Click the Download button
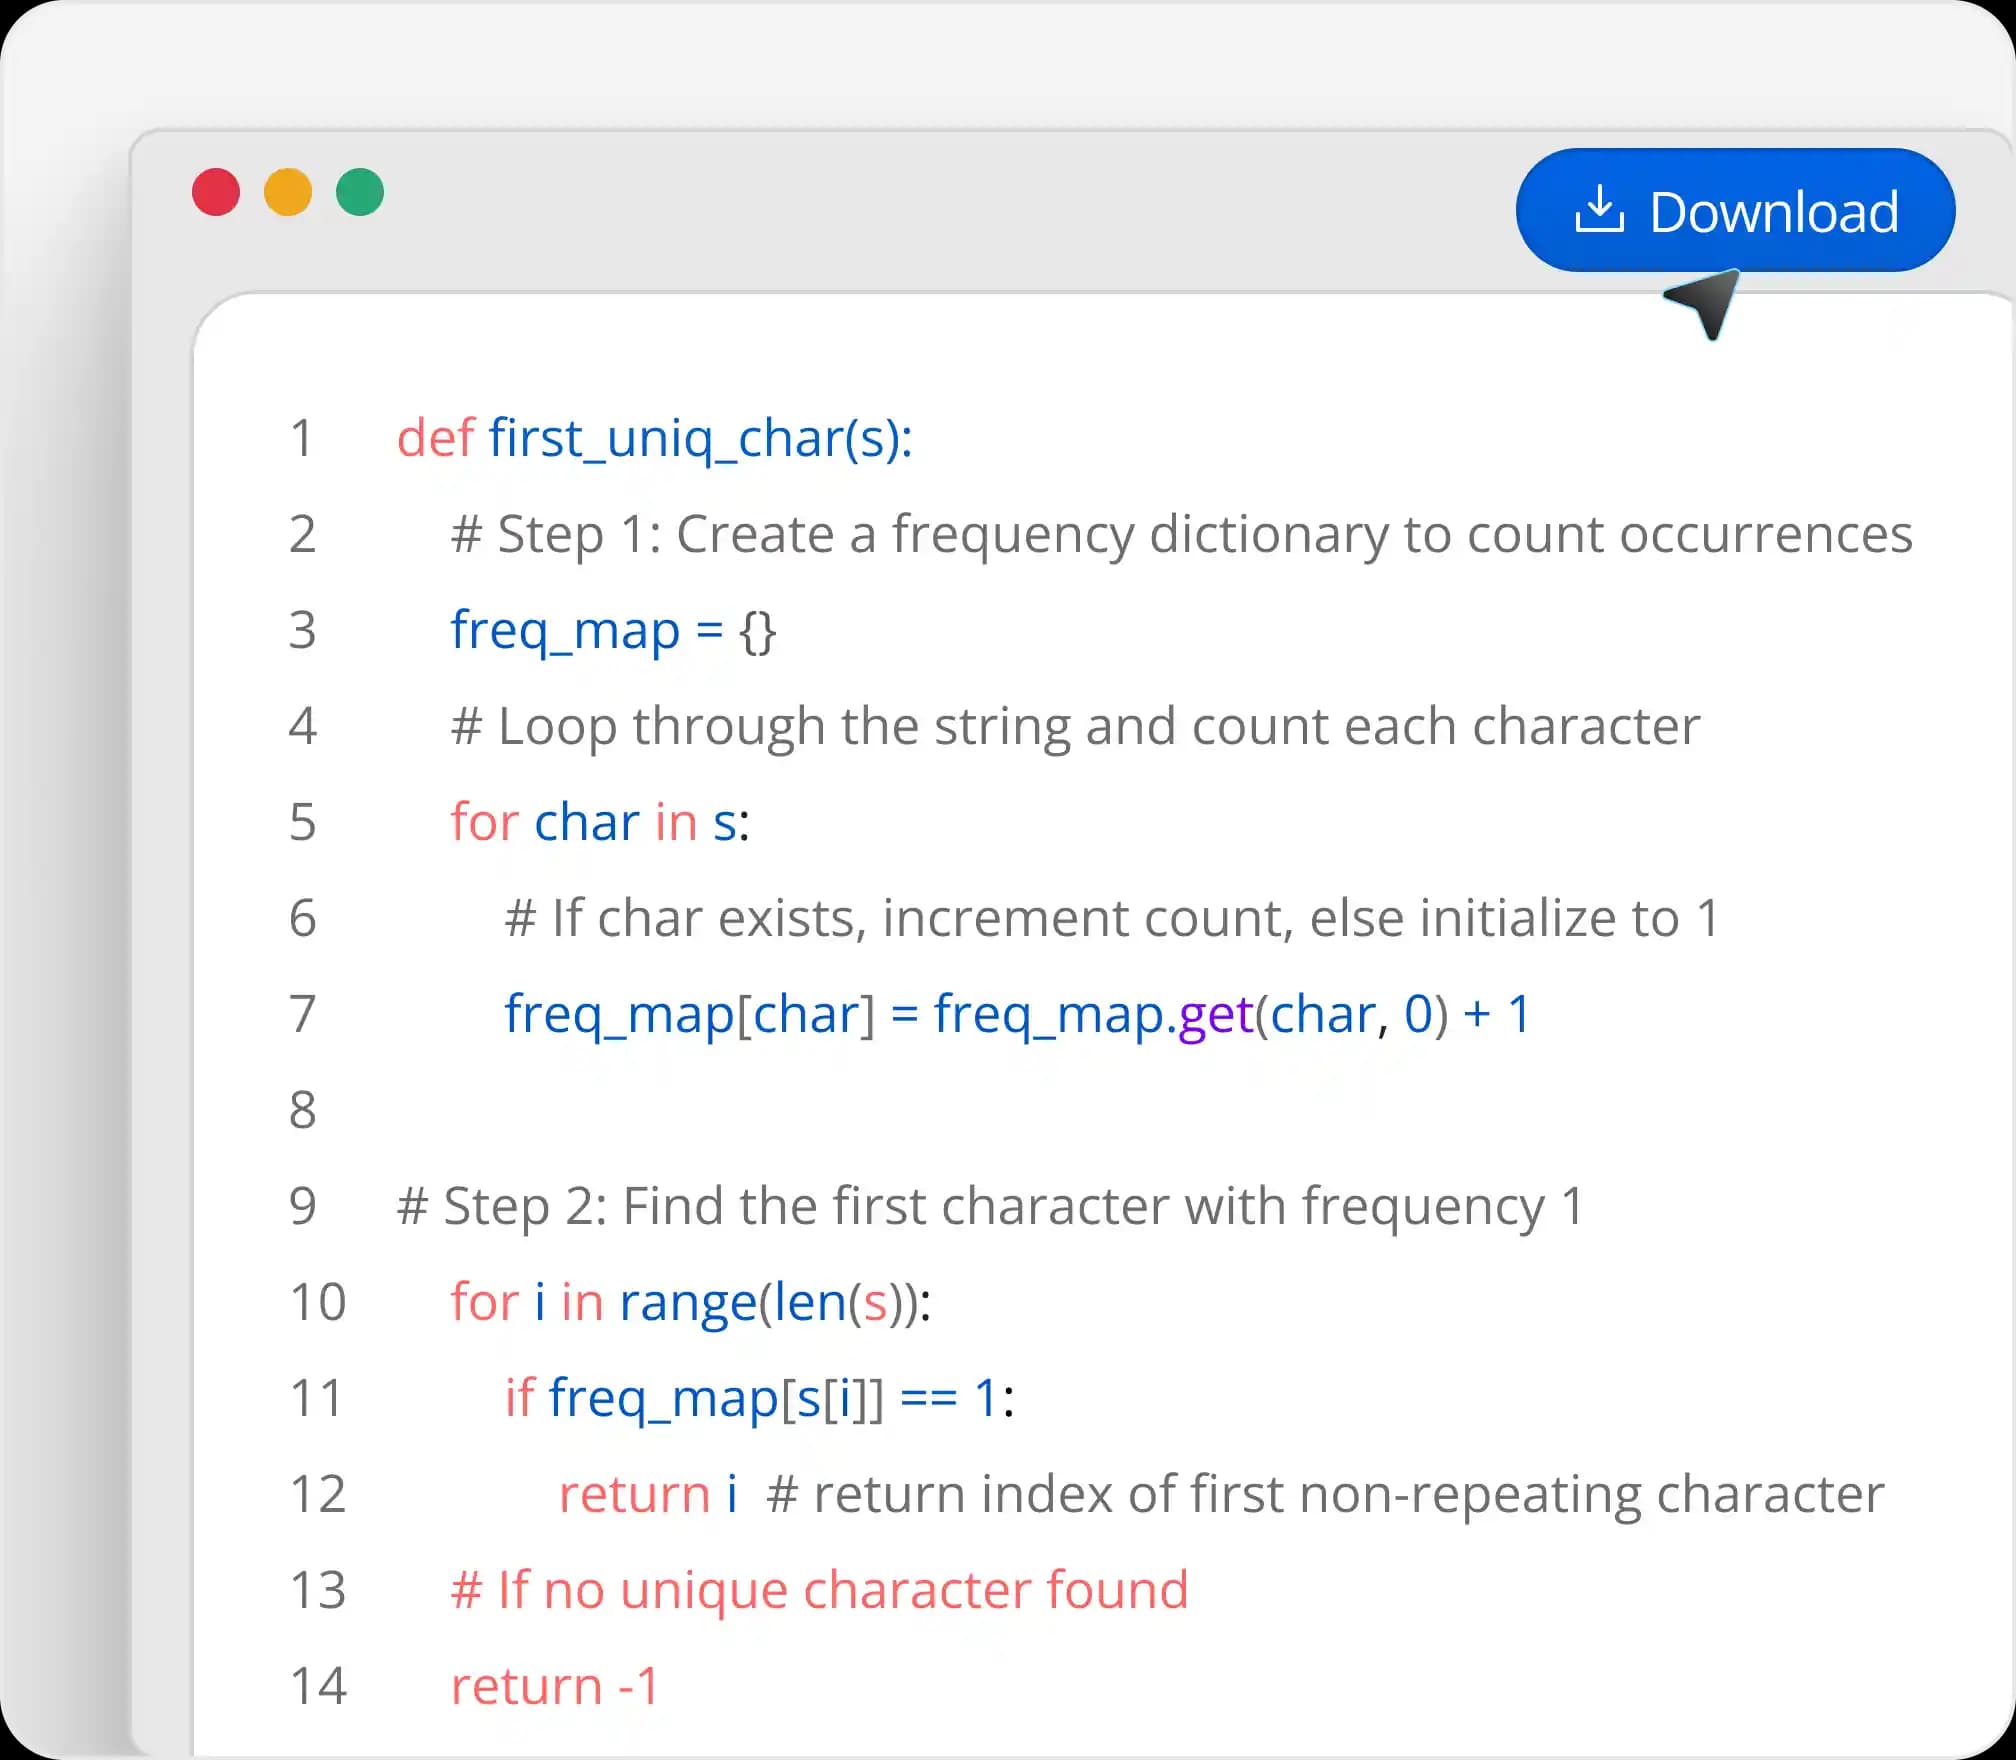 pyautogui.click(x=1735, y=211)
